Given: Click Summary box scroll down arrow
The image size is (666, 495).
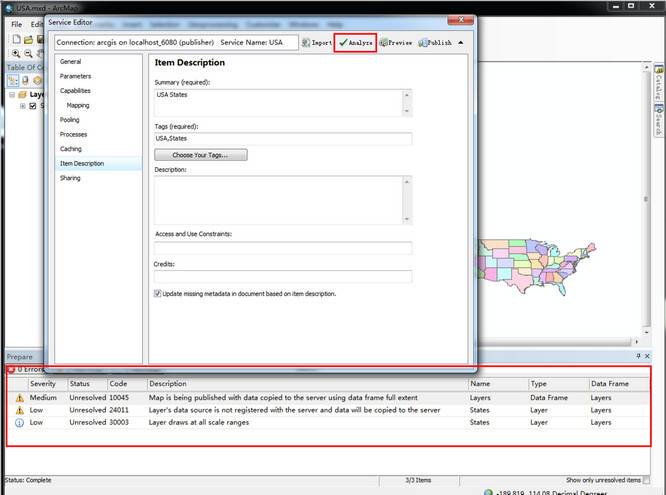Looking at the screenshot, I should point(407,111).
